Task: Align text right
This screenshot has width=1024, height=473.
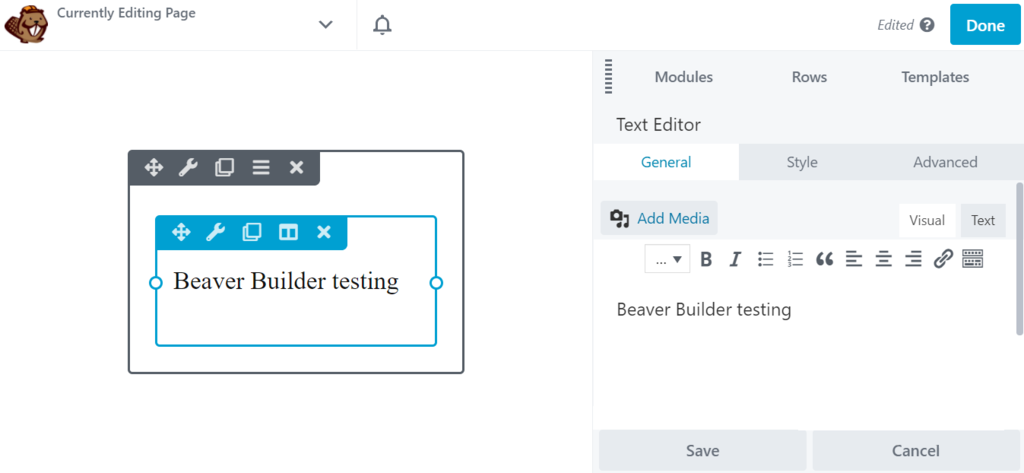Action: pos(913,259)
